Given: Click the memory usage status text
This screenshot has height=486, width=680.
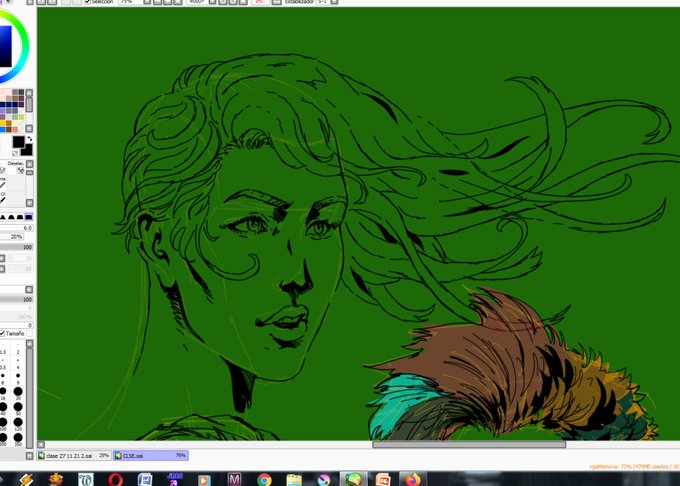Looking at the screenshot, I should [x=634, y=466].
